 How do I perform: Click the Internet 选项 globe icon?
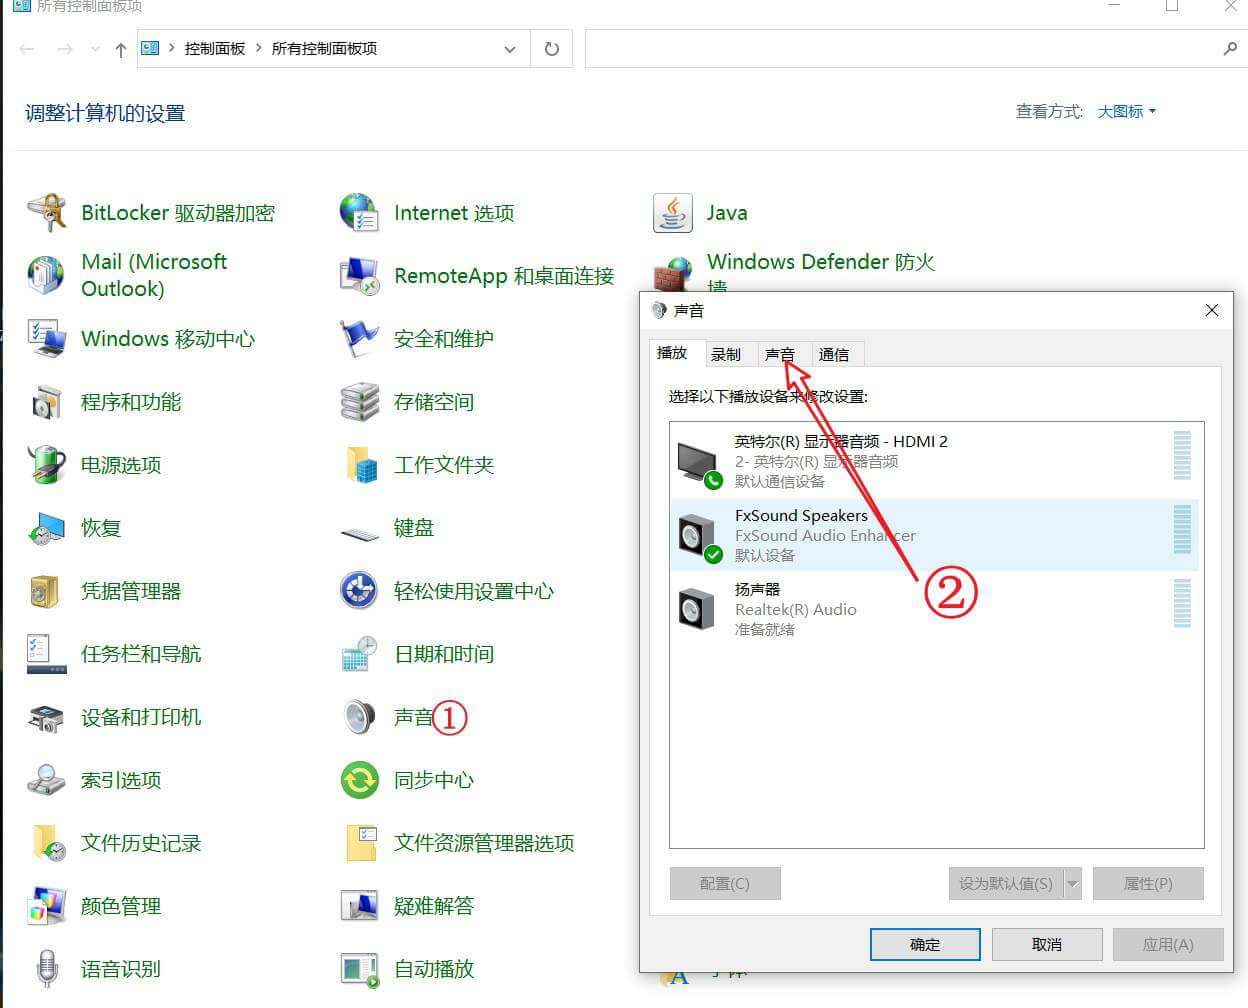359,213
